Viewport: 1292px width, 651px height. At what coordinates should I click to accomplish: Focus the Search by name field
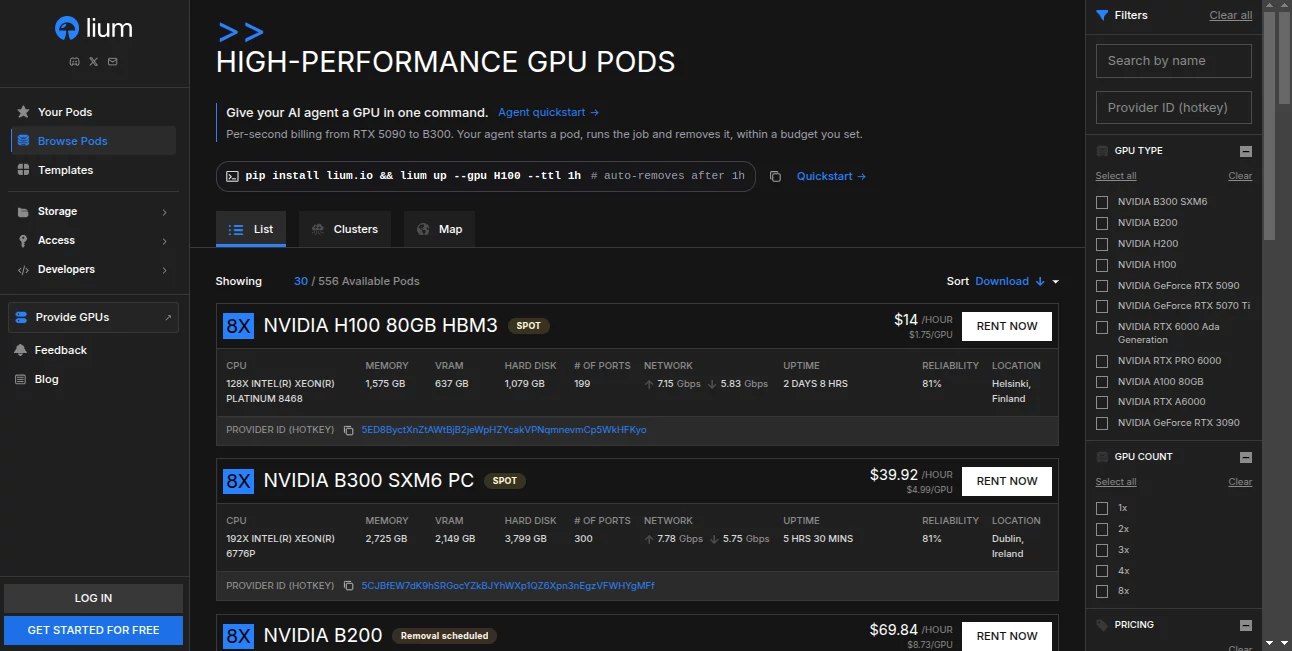1174,61
